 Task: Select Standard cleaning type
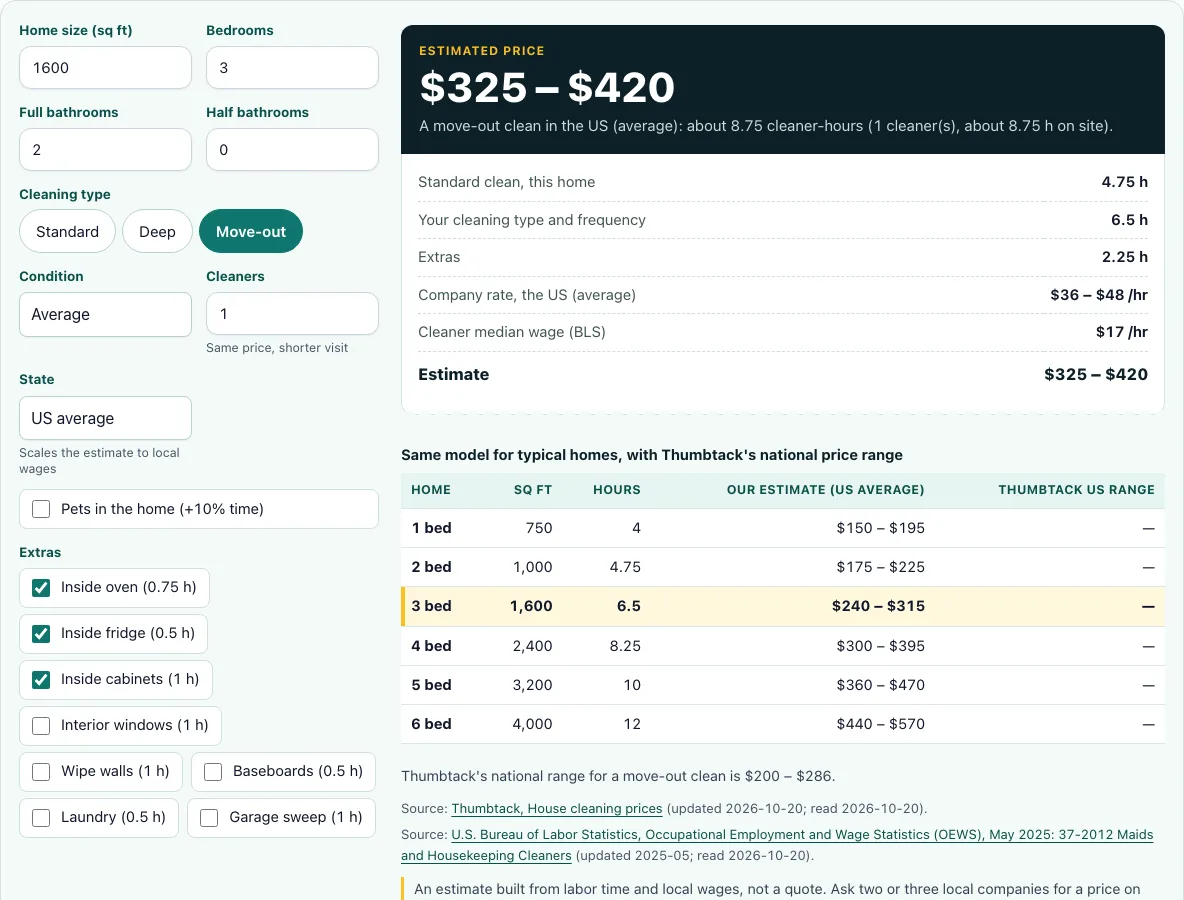[x=67, y=231]
